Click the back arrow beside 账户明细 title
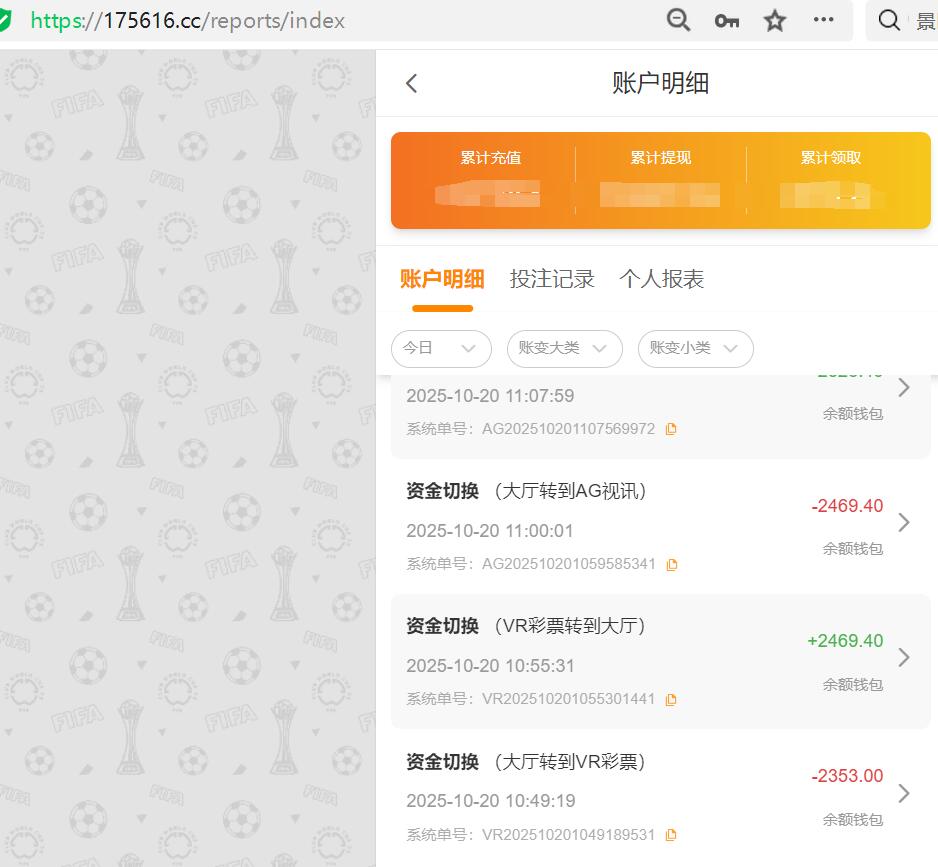Screen dimensions: 938x867 (411, 83)
